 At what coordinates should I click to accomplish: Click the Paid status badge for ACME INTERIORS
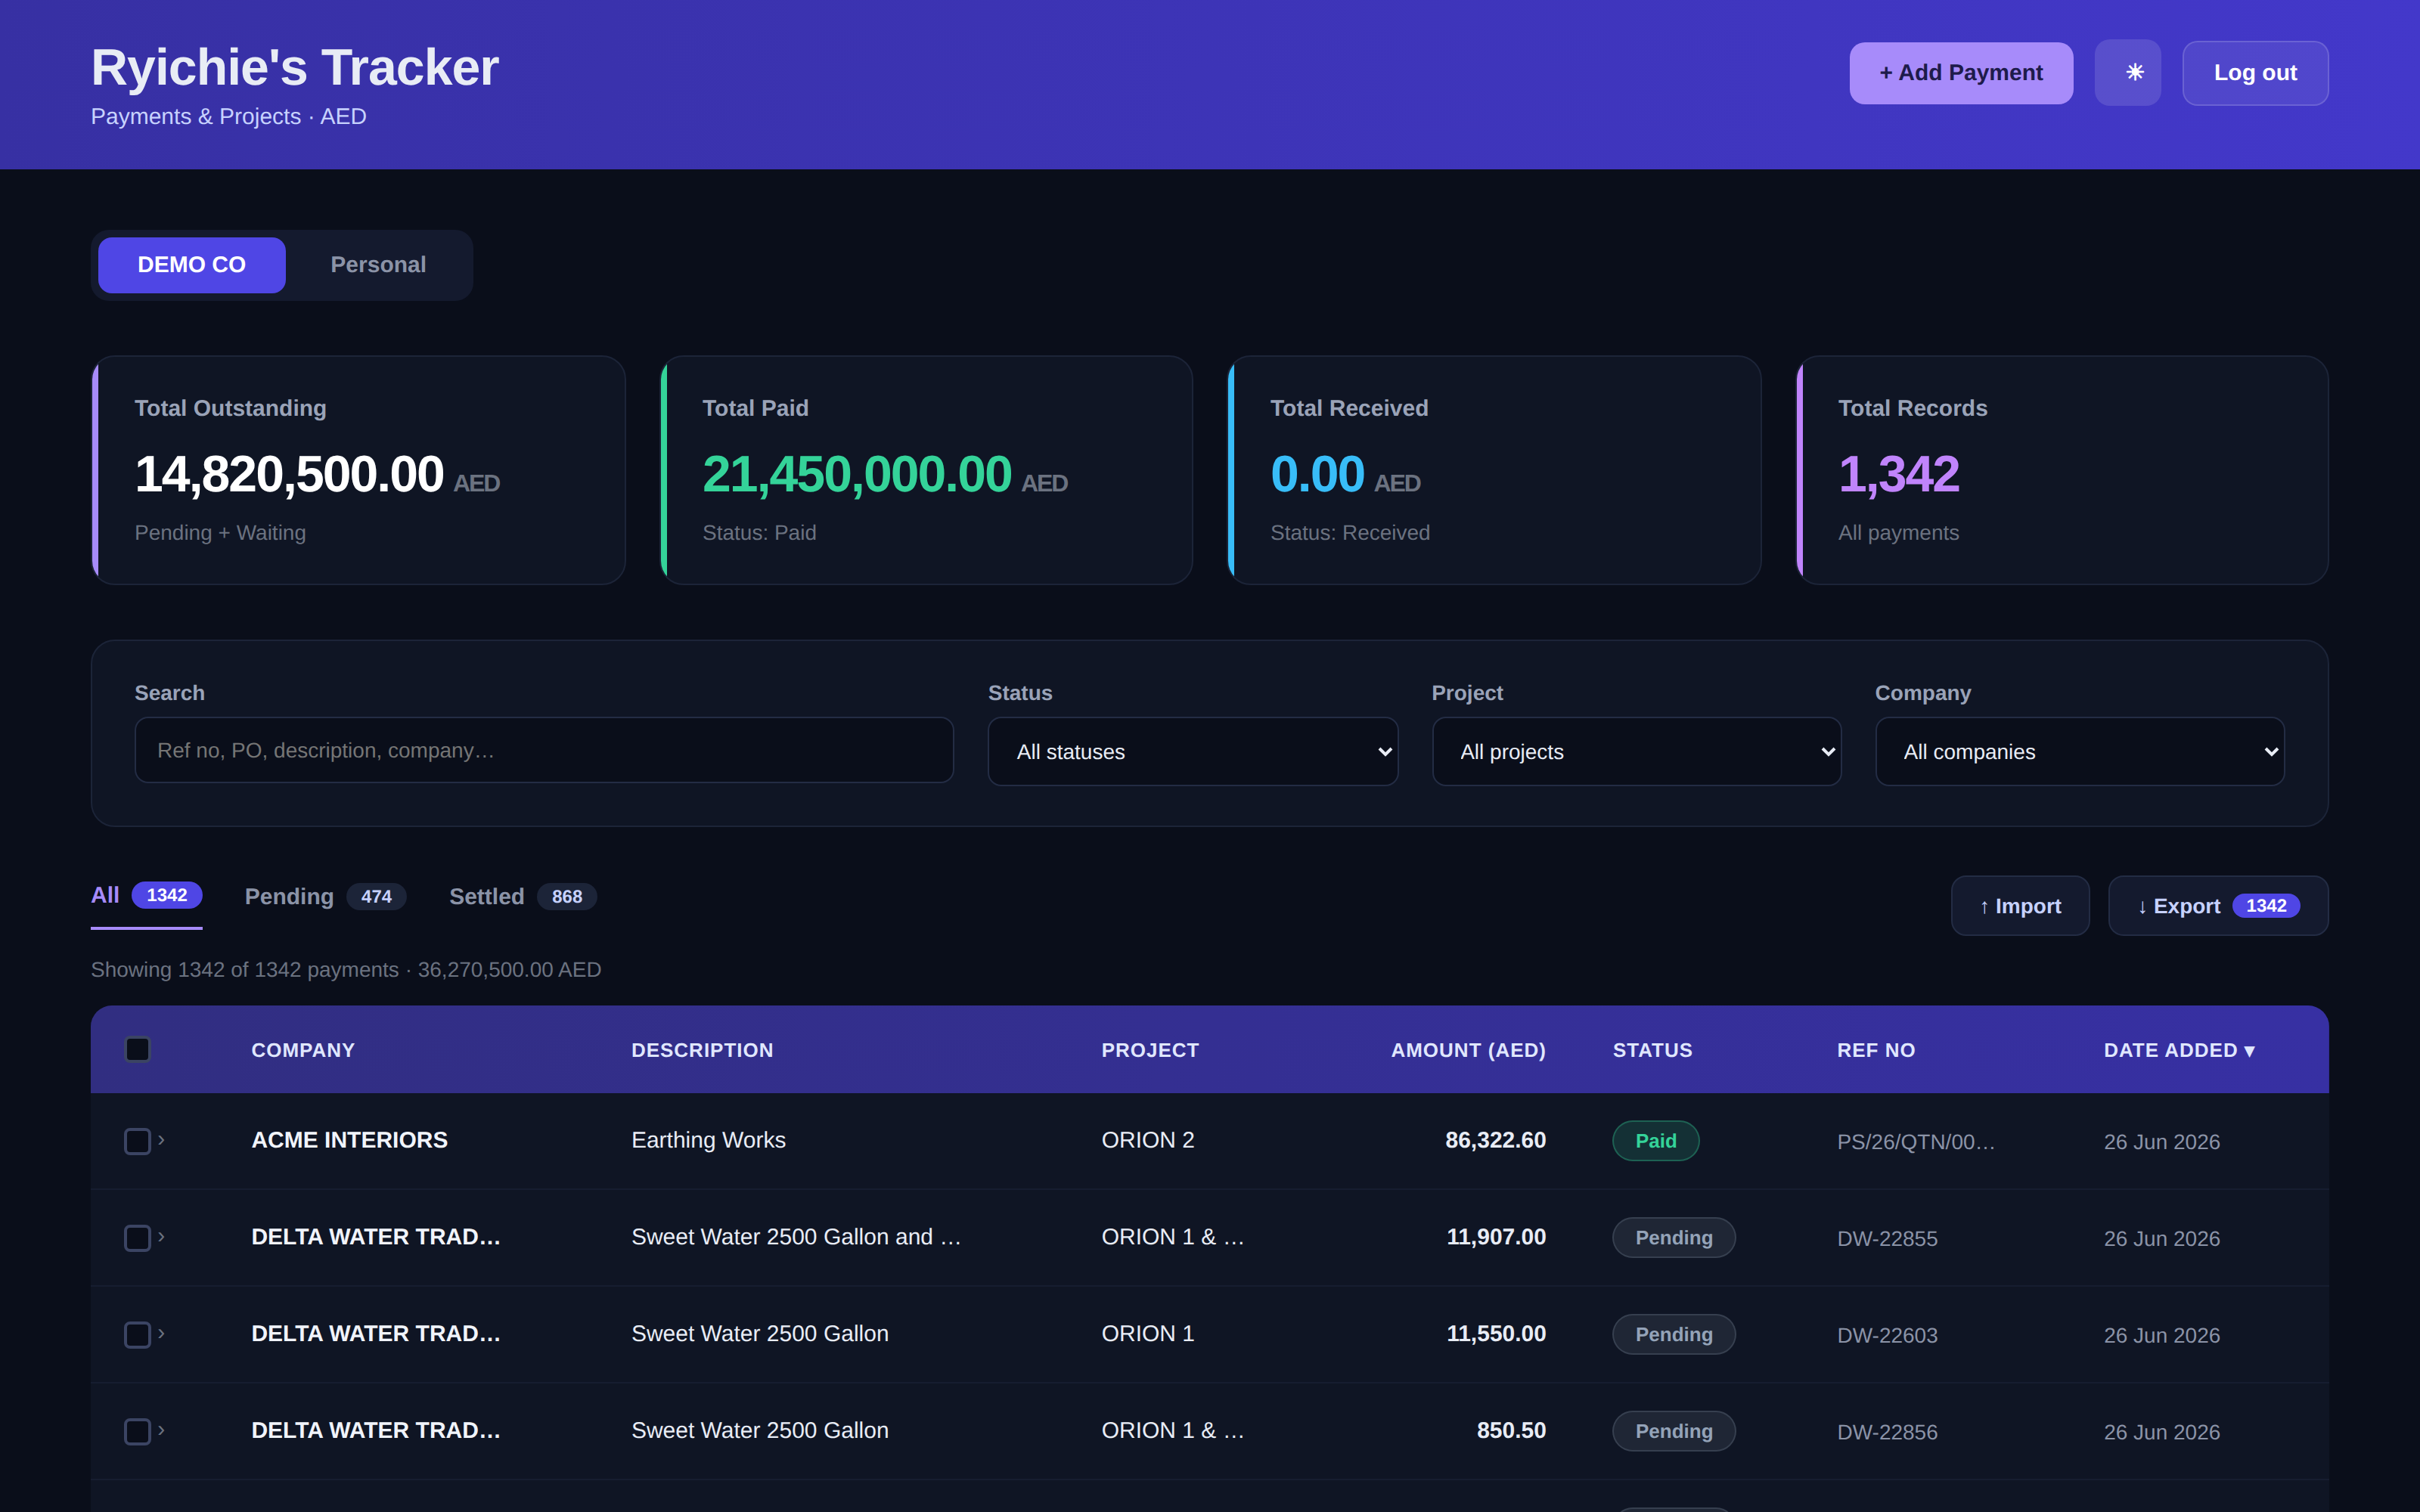1655,1141
